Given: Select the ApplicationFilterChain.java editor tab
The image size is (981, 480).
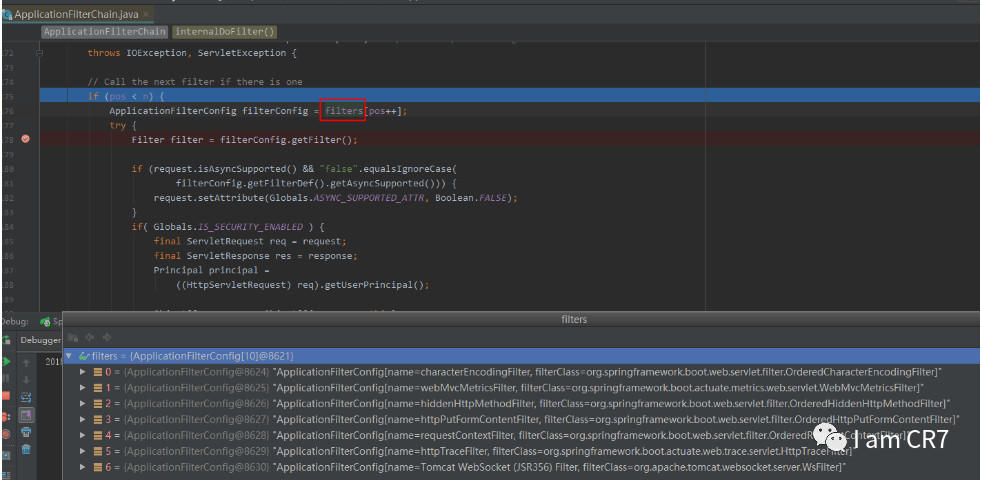Looking at the screenshot, I should click(76, 14).
